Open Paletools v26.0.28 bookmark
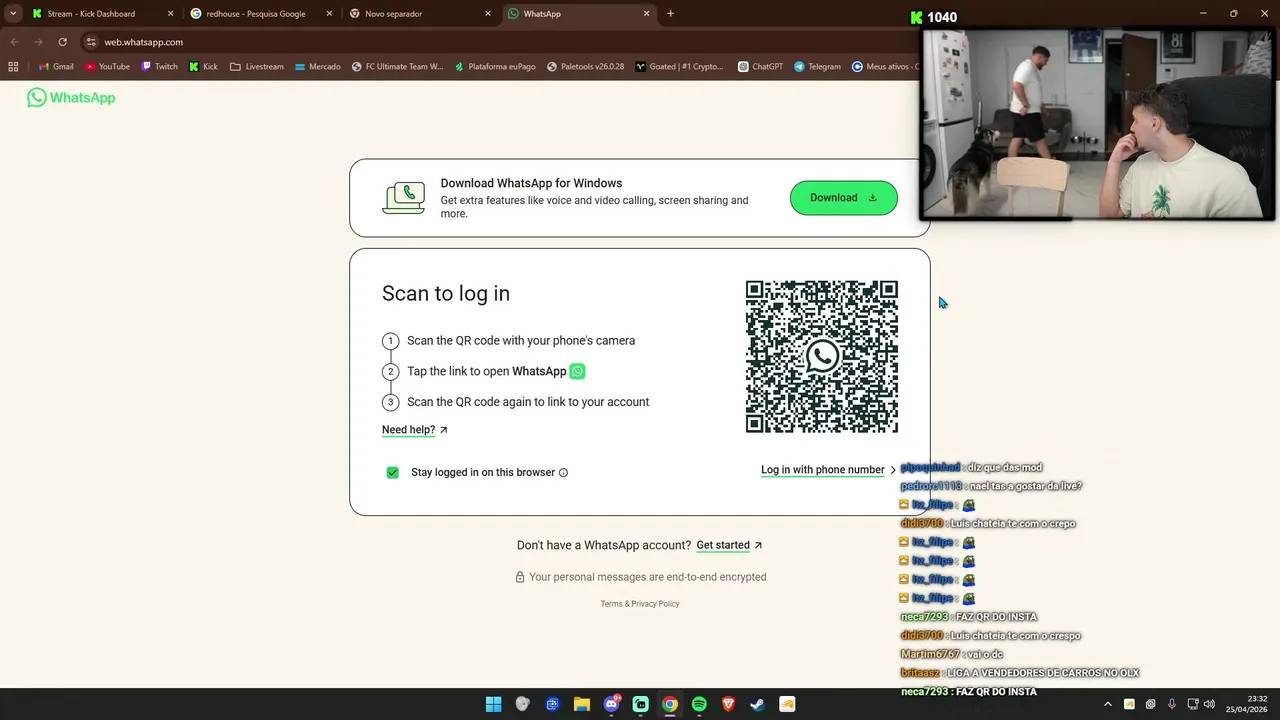 585,67
